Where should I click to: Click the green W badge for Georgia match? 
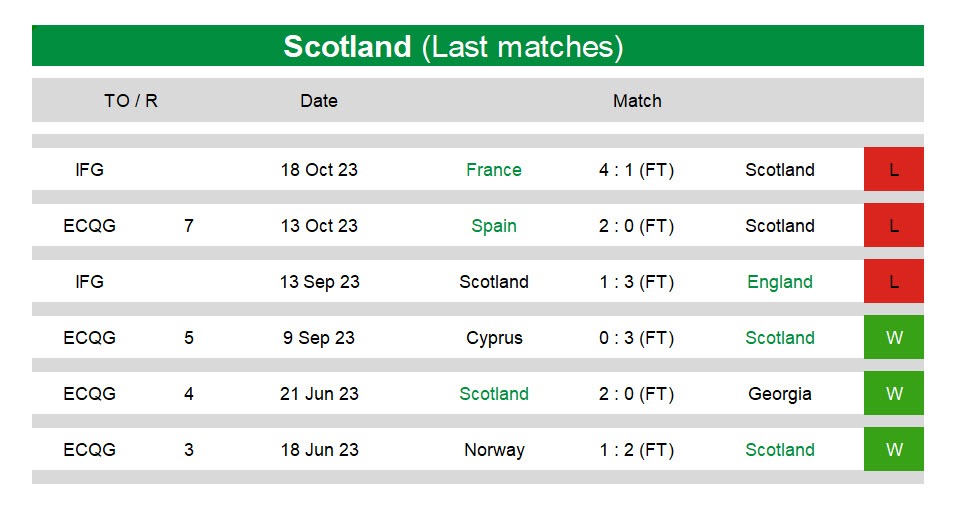[893, 393]
